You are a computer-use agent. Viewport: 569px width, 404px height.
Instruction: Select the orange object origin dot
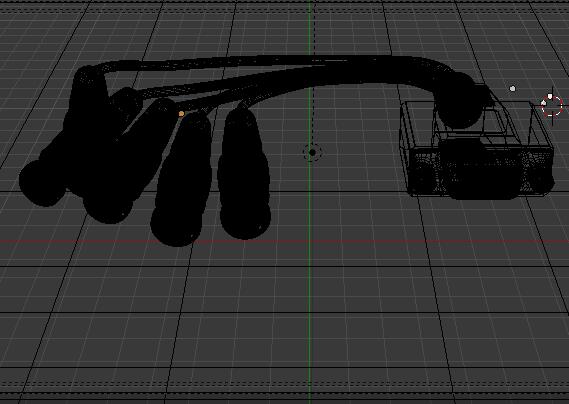[x=181, y=114]
